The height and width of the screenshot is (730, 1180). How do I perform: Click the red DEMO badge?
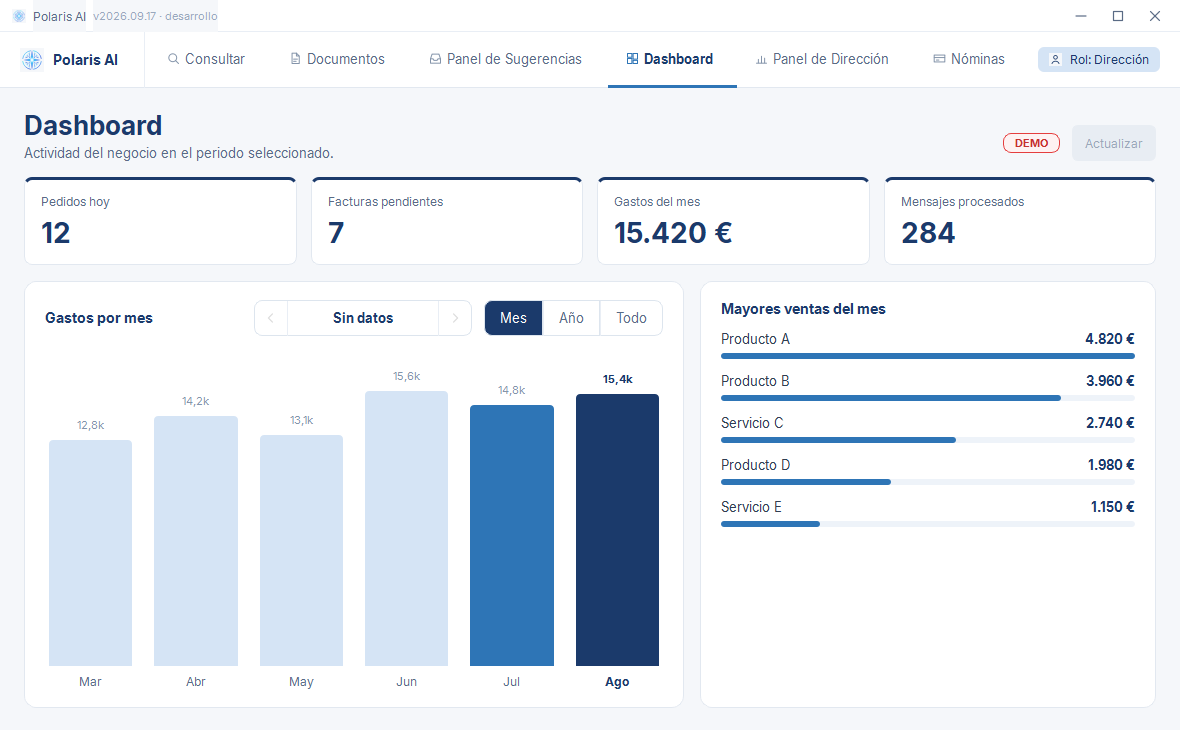point(1031,143)
